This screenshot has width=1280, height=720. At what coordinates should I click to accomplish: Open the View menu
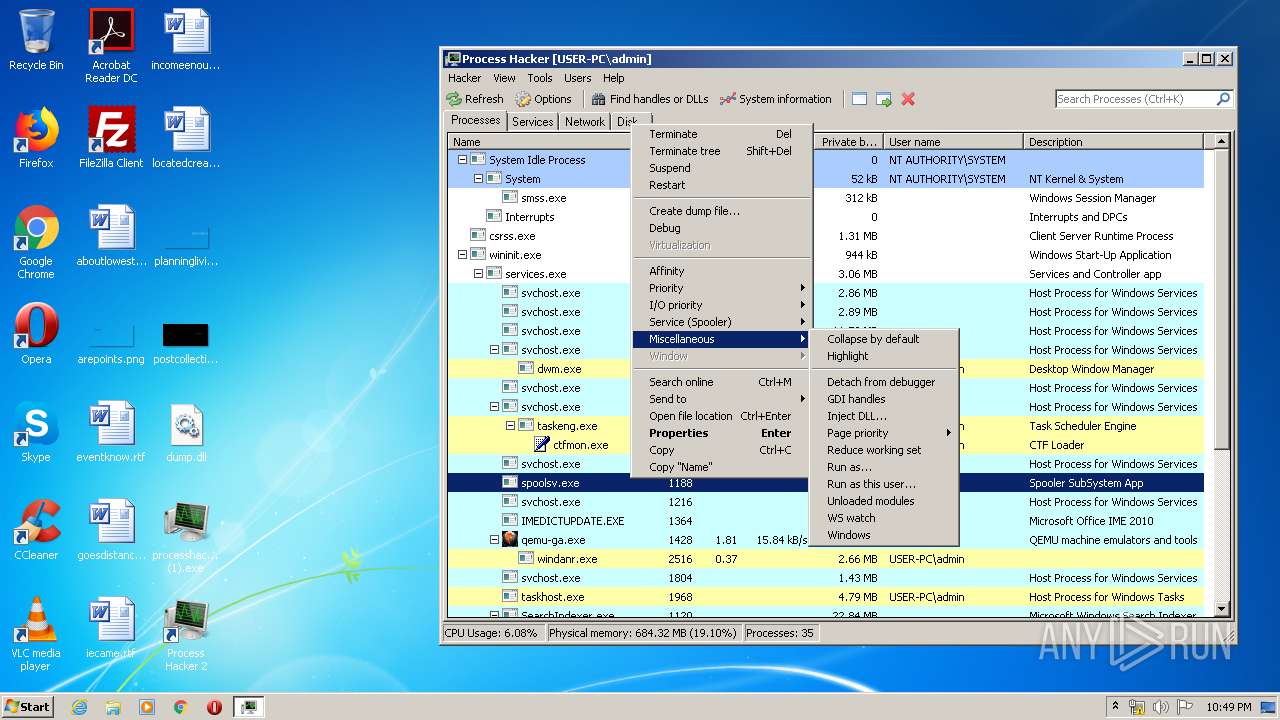pos(504,78)
